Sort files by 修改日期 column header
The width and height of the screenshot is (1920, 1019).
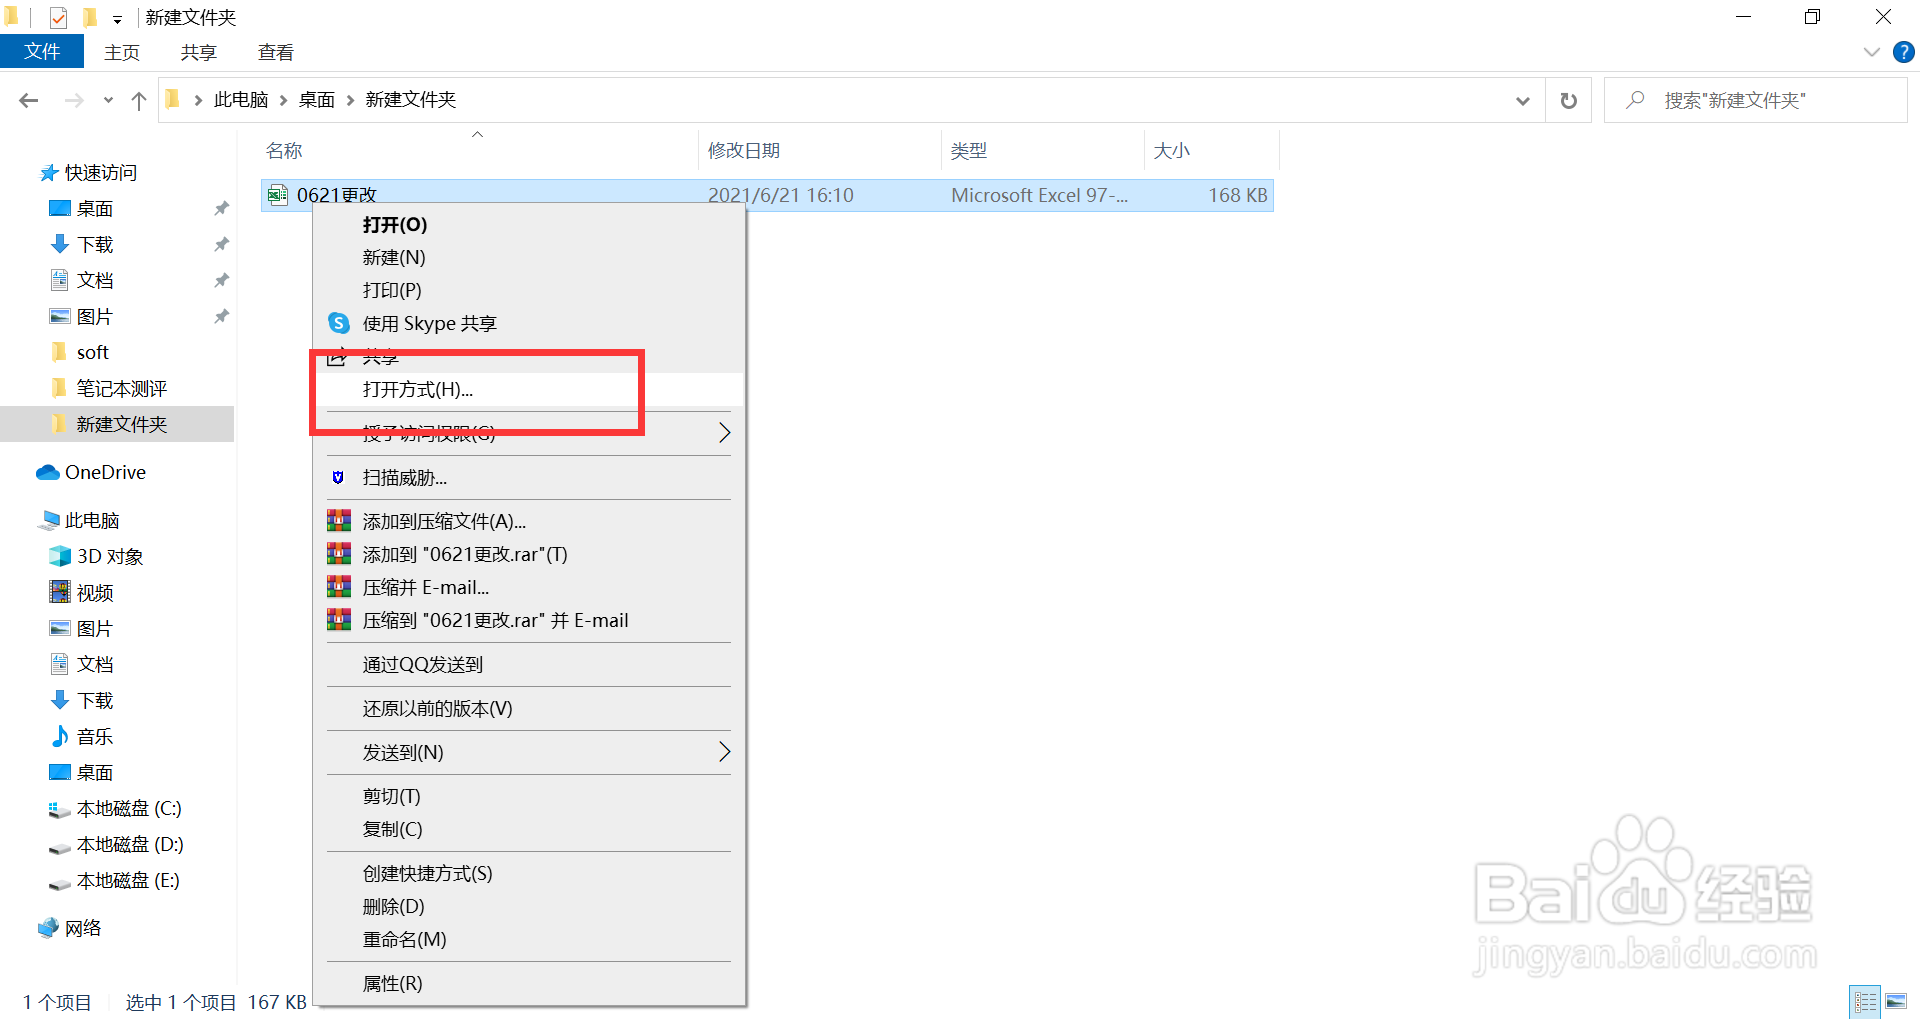point(744,151)
